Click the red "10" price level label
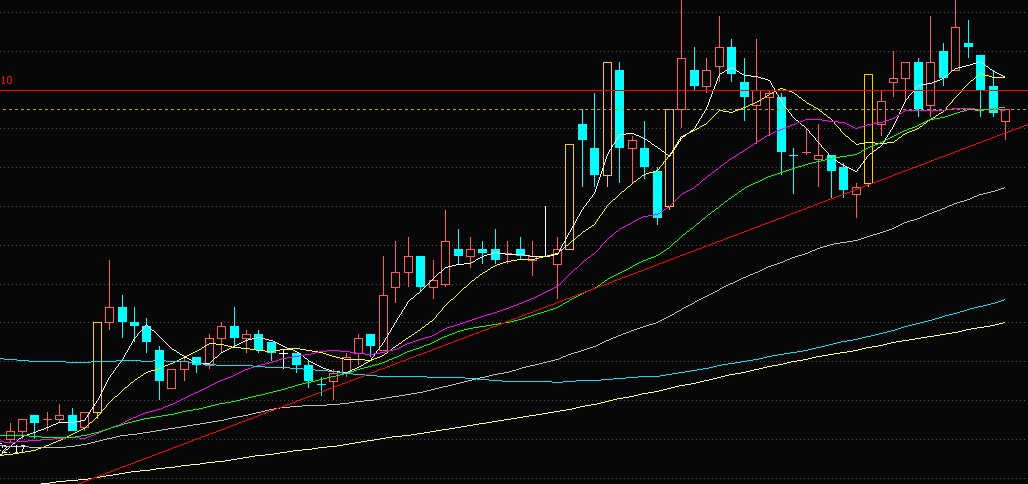 (x=7, y=80)
